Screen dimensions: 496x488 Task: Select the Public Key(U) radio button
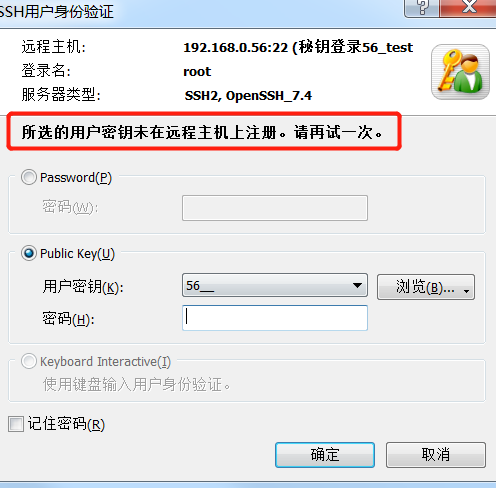pos(29,253)
